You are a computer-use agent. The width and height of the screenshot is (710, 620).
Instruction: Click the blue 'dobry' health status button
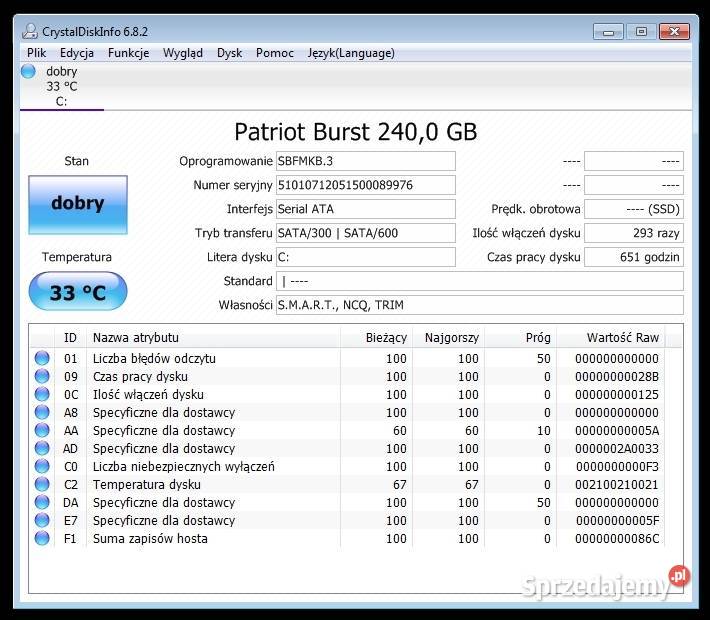[x=78, y=204]
